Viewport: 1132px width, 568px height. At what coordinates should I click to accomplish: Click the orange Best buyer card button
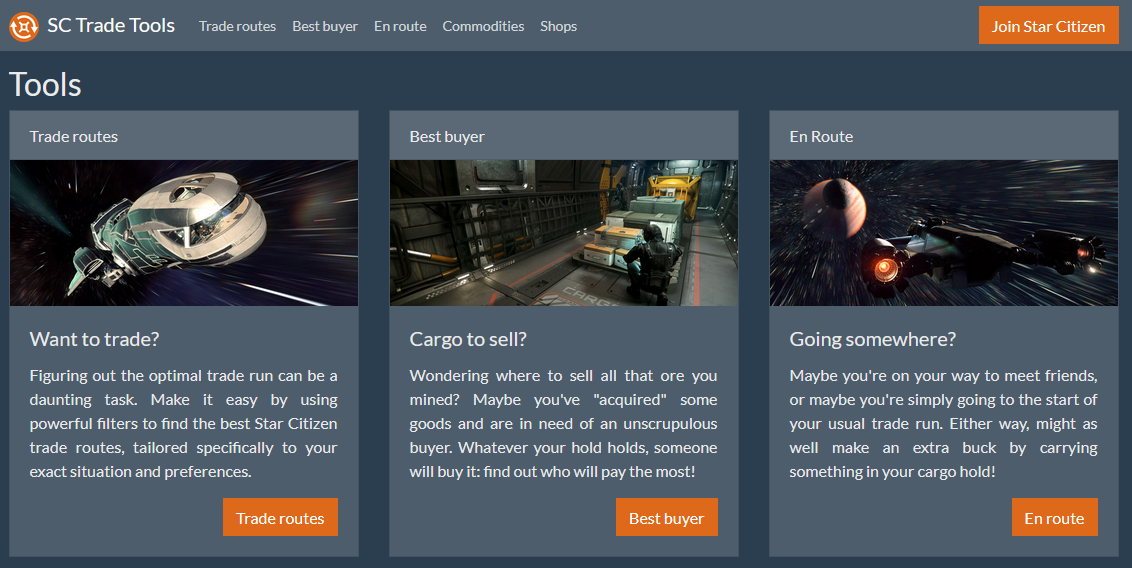[666, 517]
